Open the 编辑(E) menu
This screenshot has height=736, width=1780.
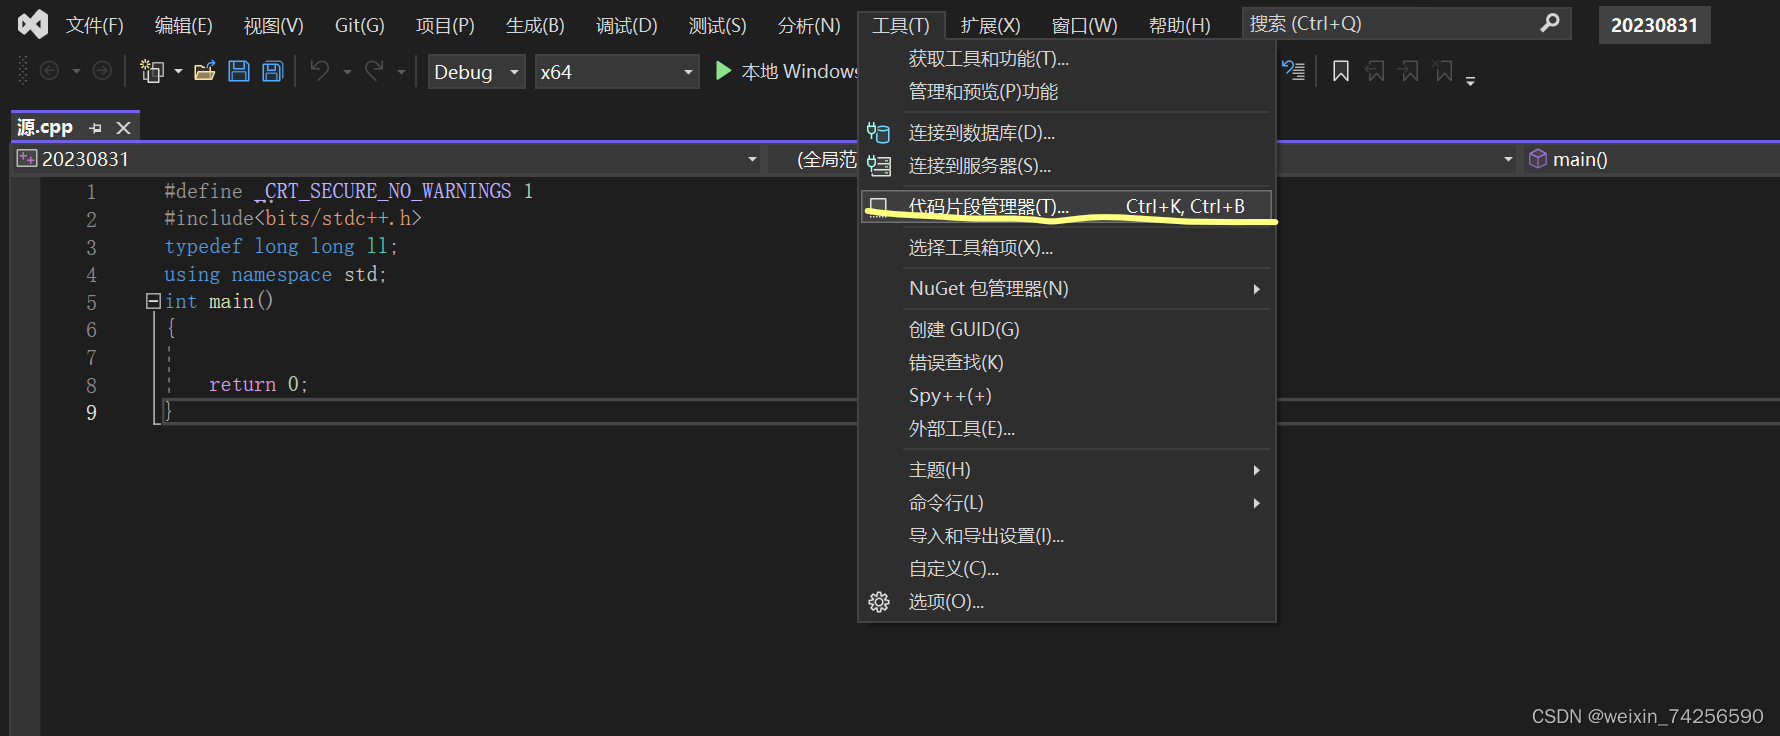point(184,25)
